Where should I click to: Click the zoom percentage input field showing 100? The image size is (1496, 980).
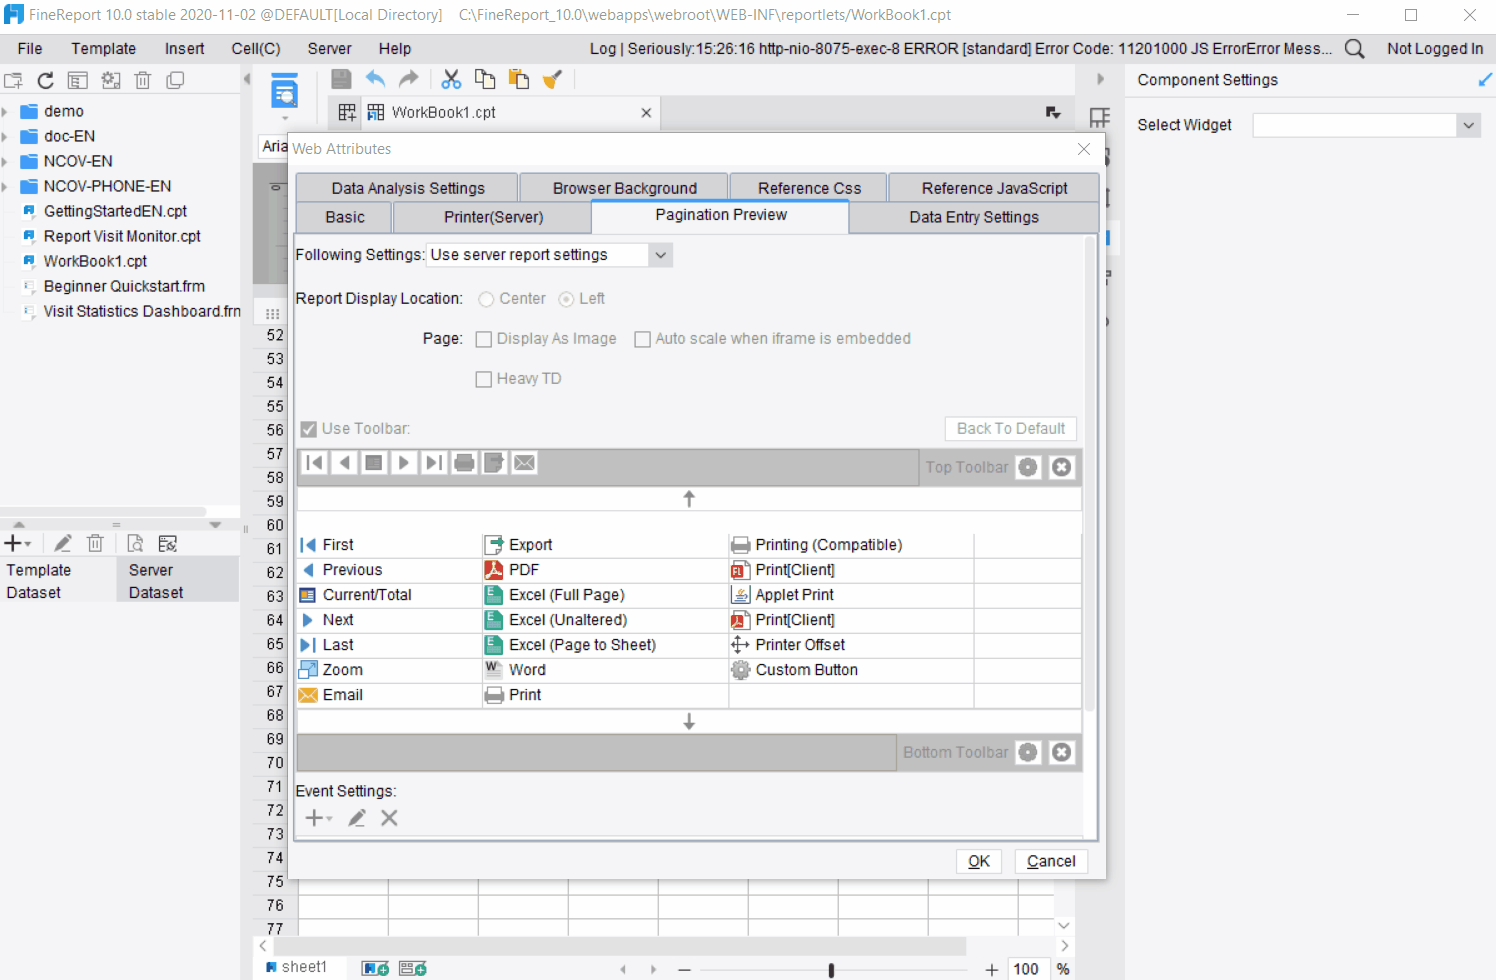[x=1026, y=968]
